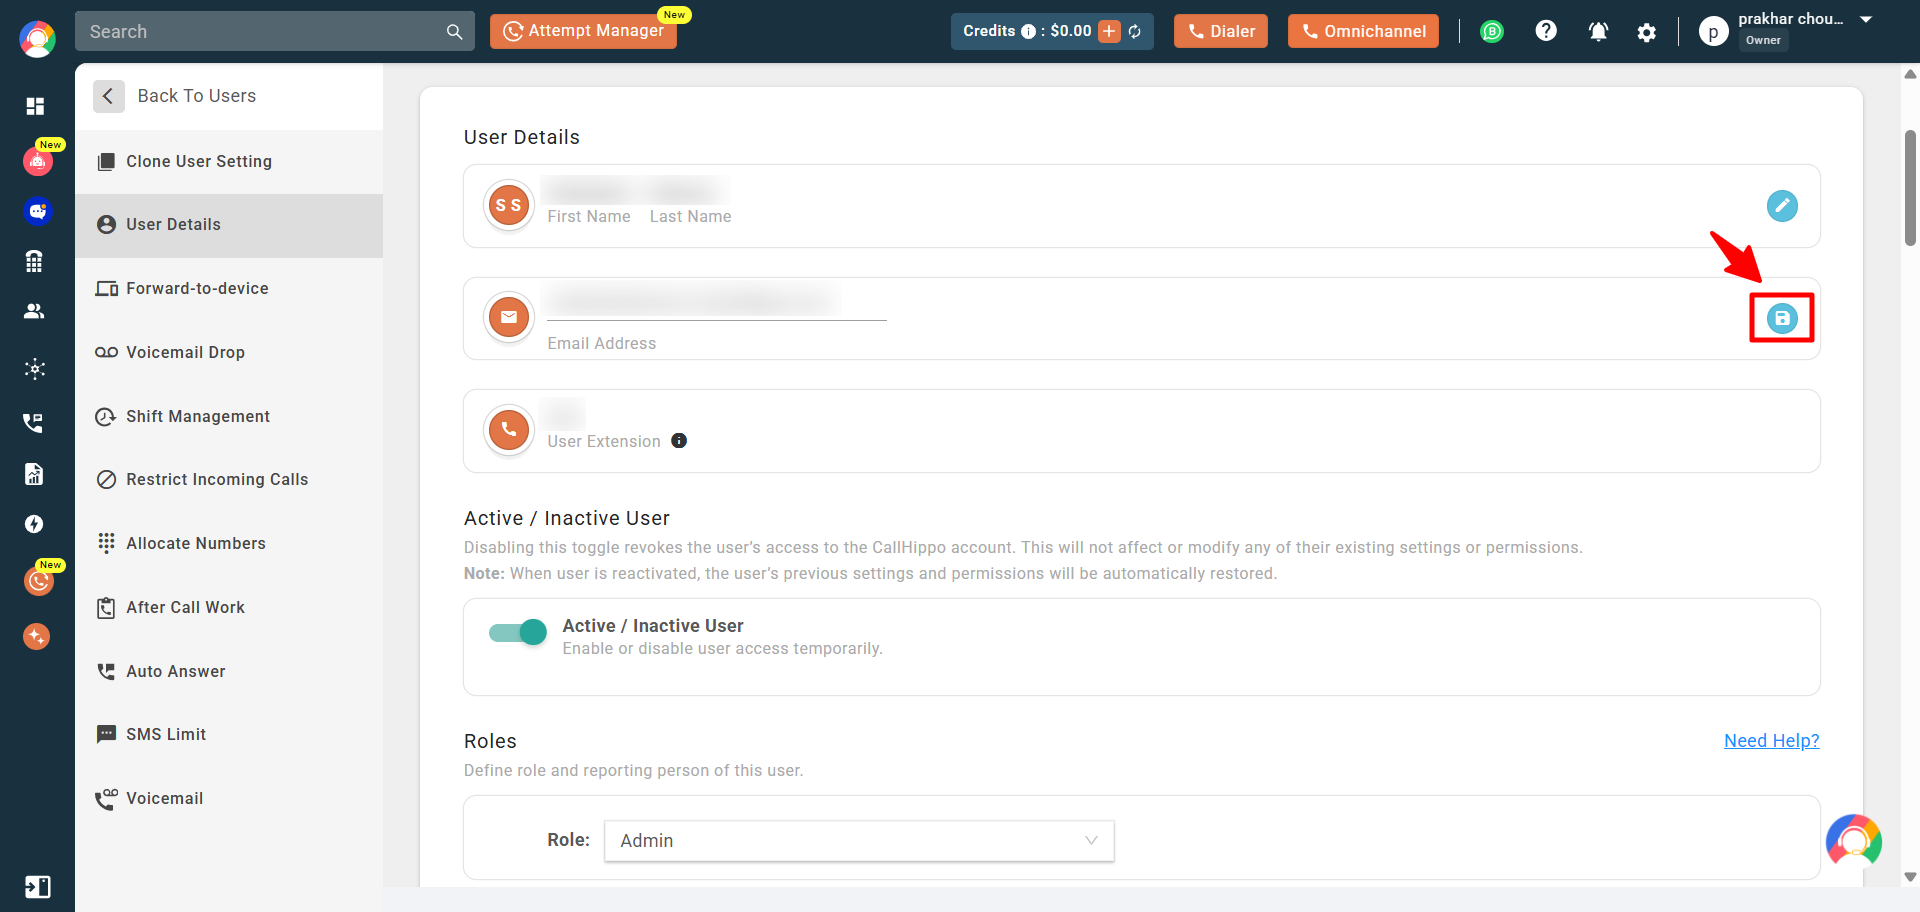Click the Email Address input field
This screenshot has width=1920, height=912.
pos(717,301)
